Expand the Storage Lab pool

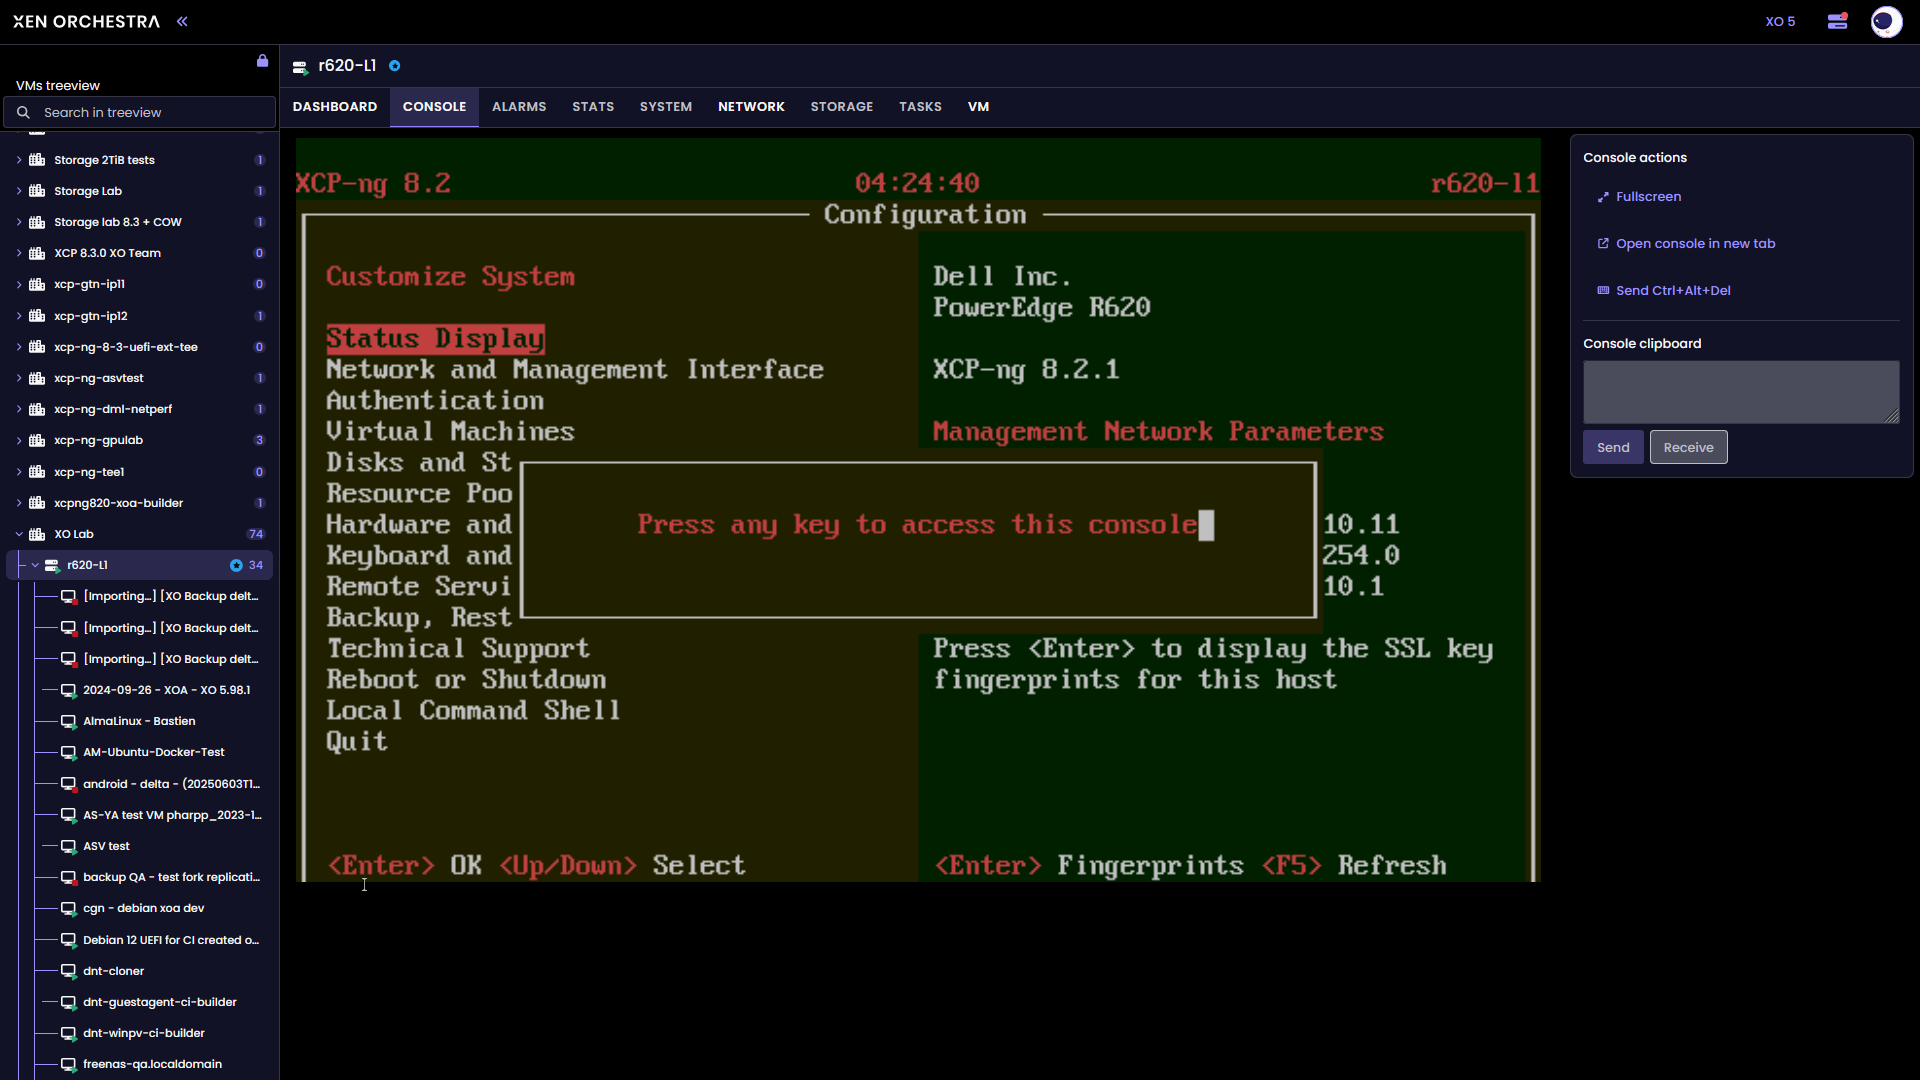19,191
